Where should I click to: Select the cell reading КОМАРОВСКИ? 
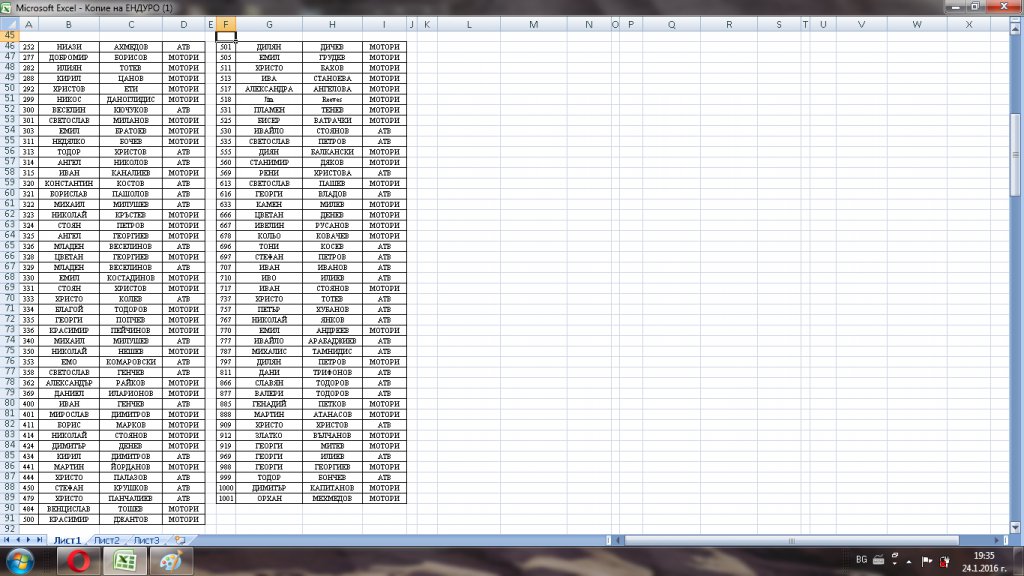pos(131,362)
